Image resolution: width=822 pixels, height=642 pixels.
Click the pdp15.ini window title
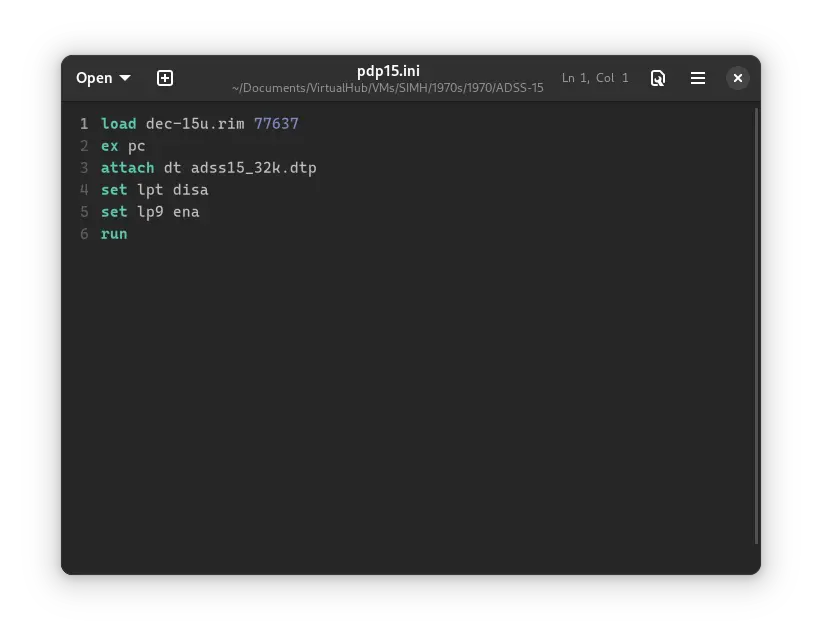pos(388,71)
